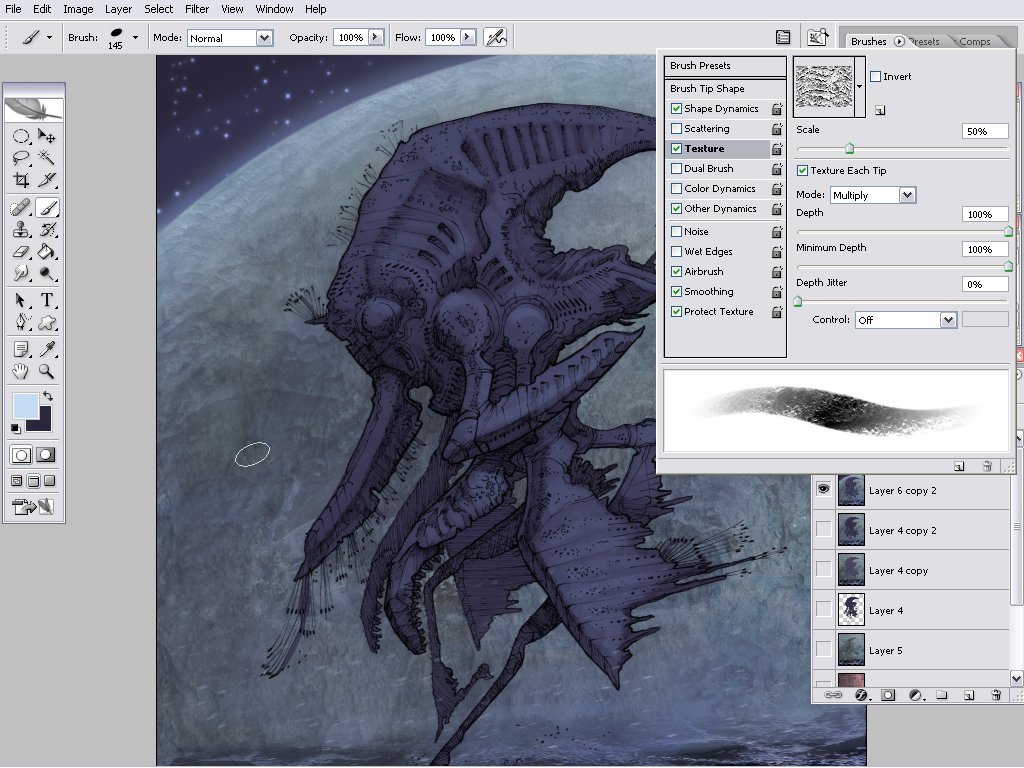Open the brush preset picker arrow
The image size is (1024, 768).
click(x=135, y=37)
